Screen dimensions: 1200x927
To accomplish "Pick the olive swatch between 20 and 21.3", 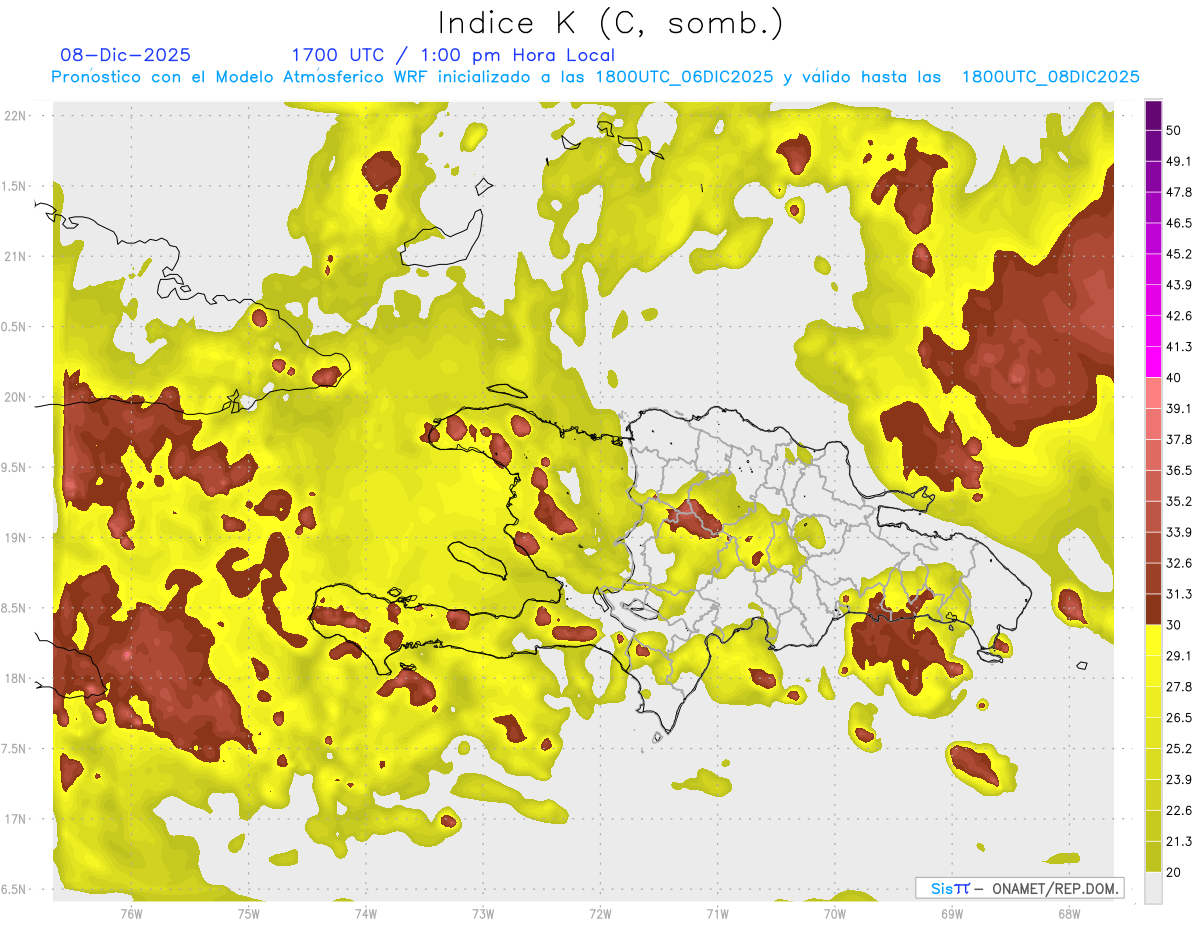I will click(1153, 856).
